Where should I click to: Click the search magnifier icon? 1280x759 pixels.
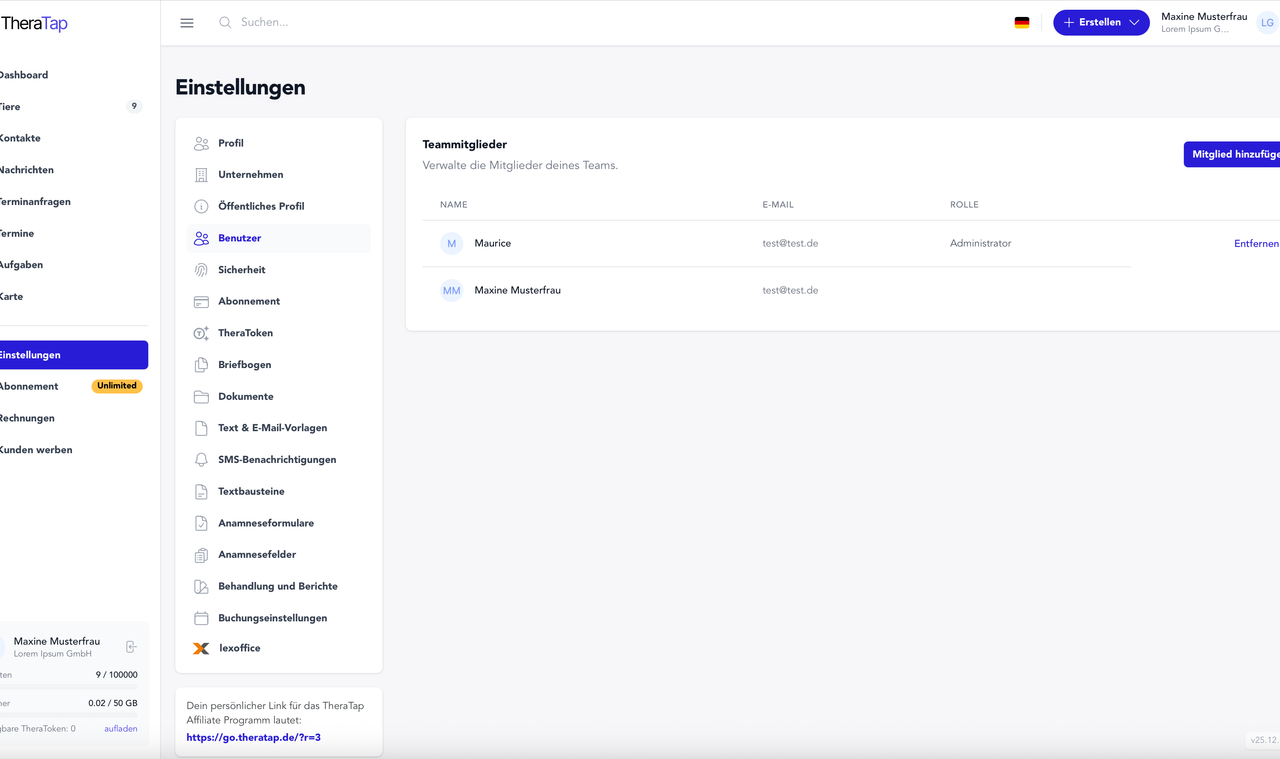click(225, 22)
